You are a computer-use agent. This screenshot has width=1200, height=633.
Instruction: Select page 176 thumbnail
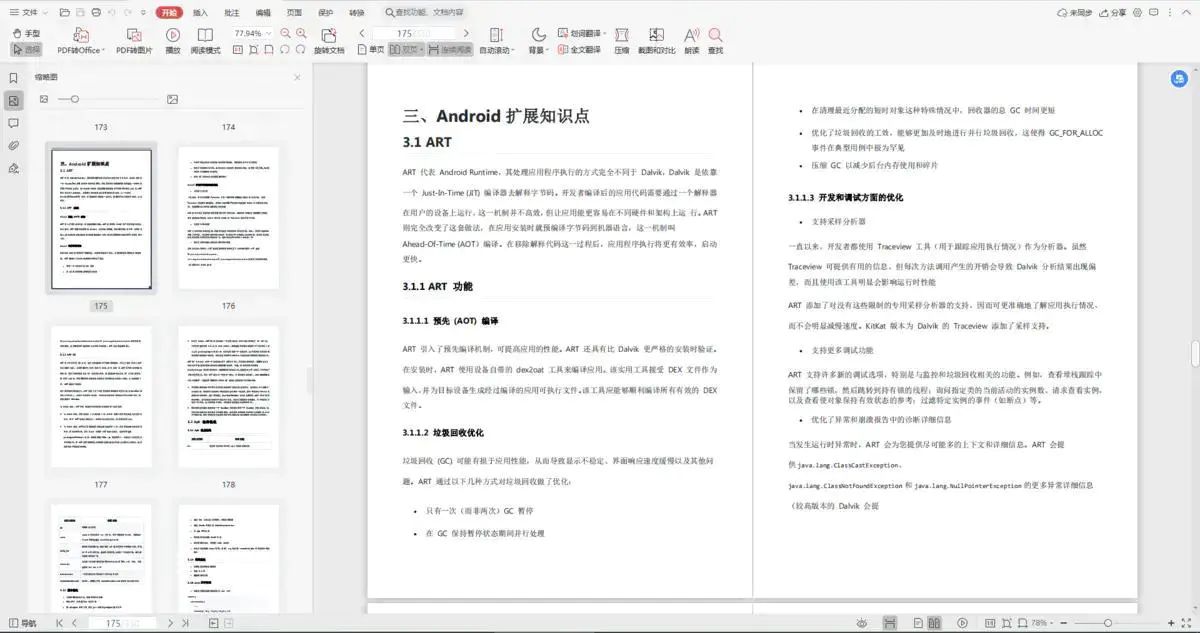click(228, 220)
